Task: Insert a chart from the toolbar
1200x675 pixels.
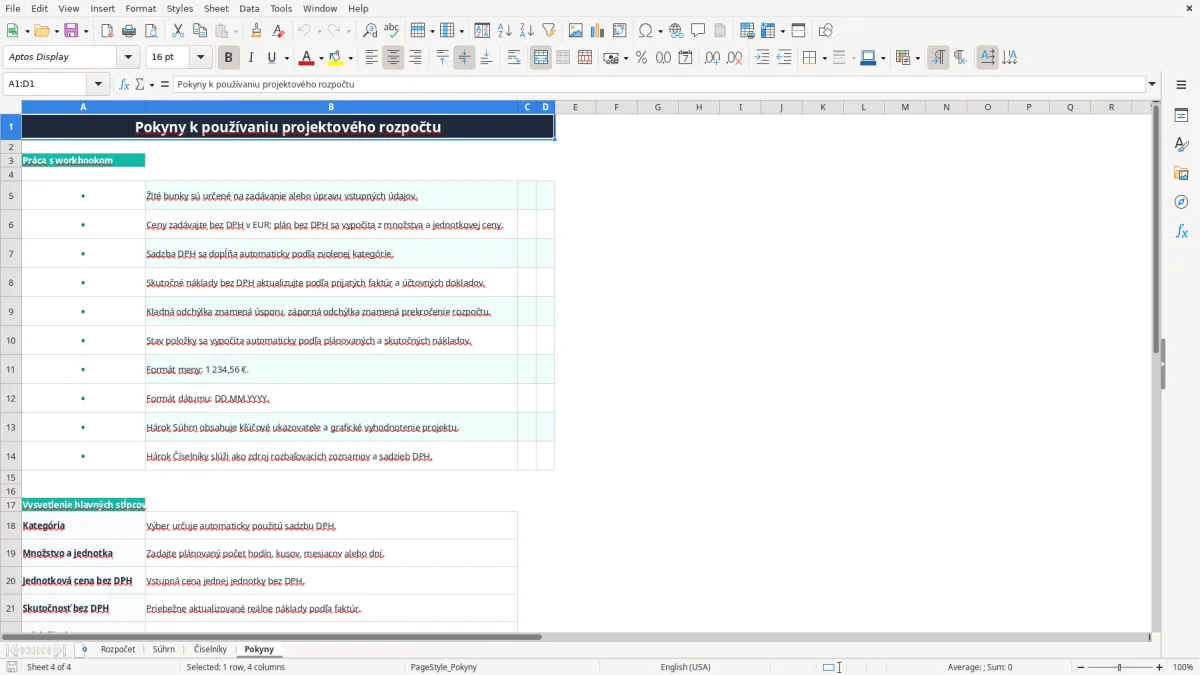Action: click(598, 31)
